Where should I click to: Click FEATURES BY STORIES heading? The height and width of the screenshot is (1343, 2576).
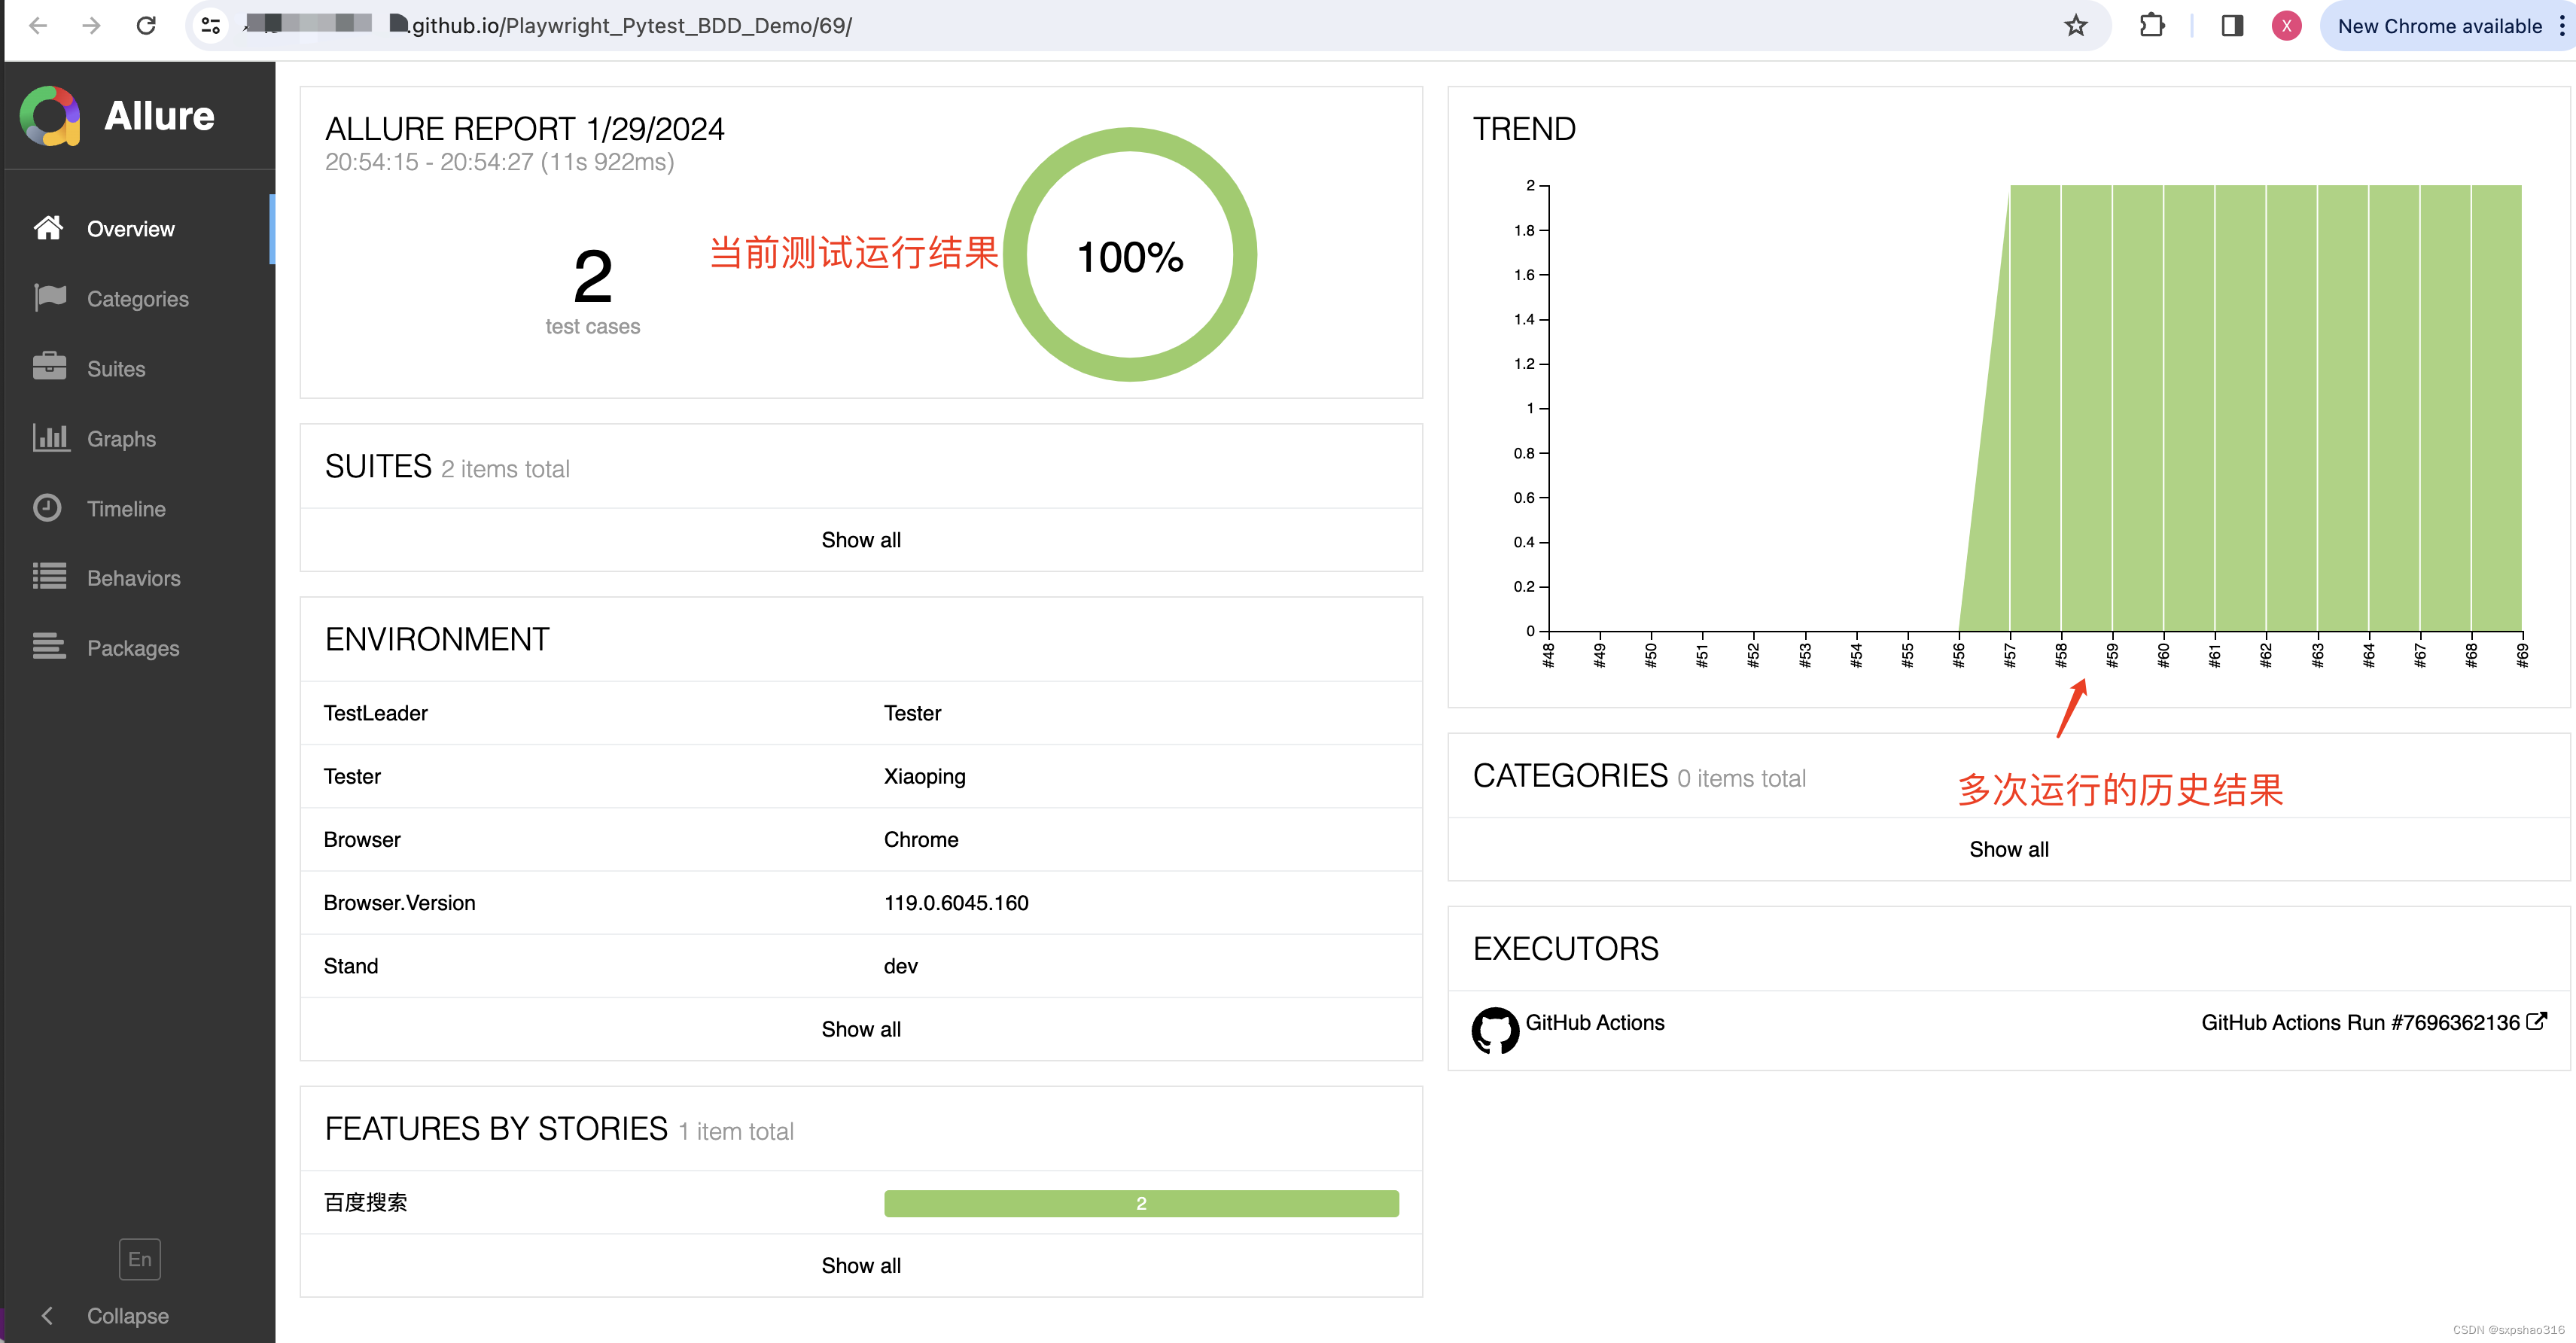coord(496,1128)
